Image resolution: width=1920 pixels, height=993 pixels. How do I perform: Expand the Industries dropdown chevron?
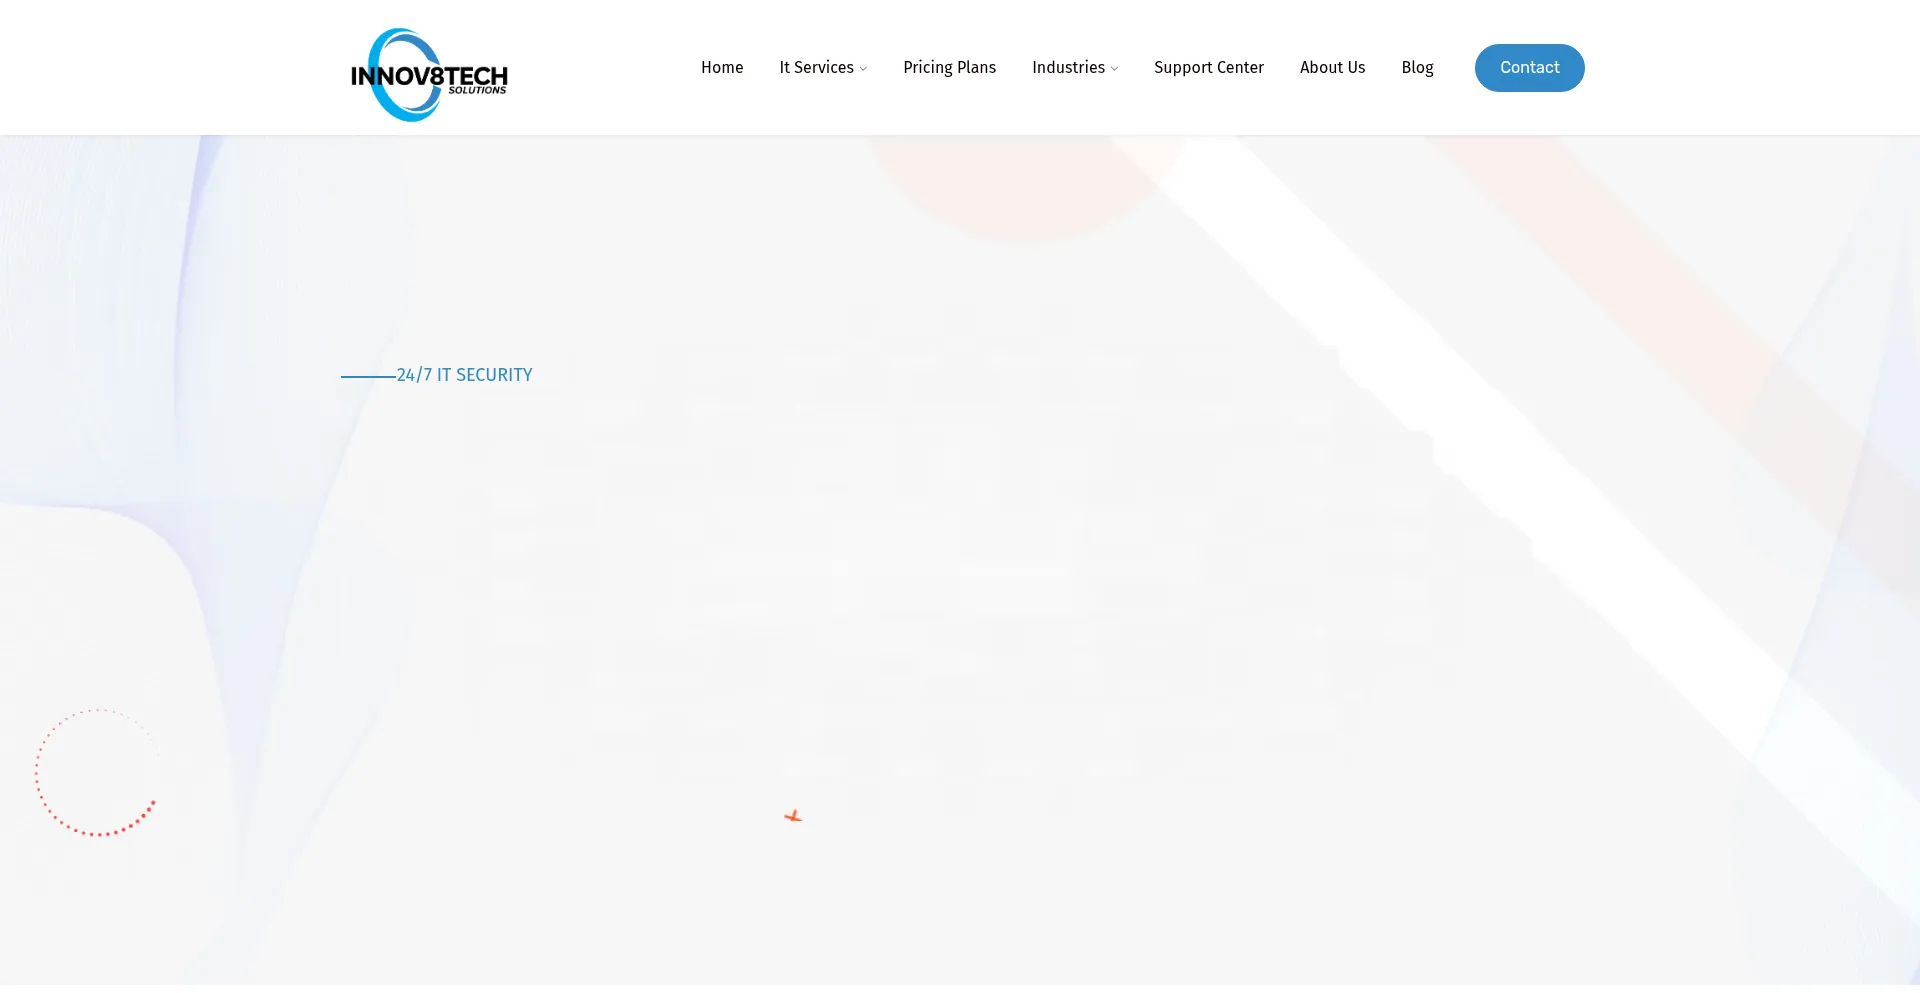click(x=1114, y=69)
